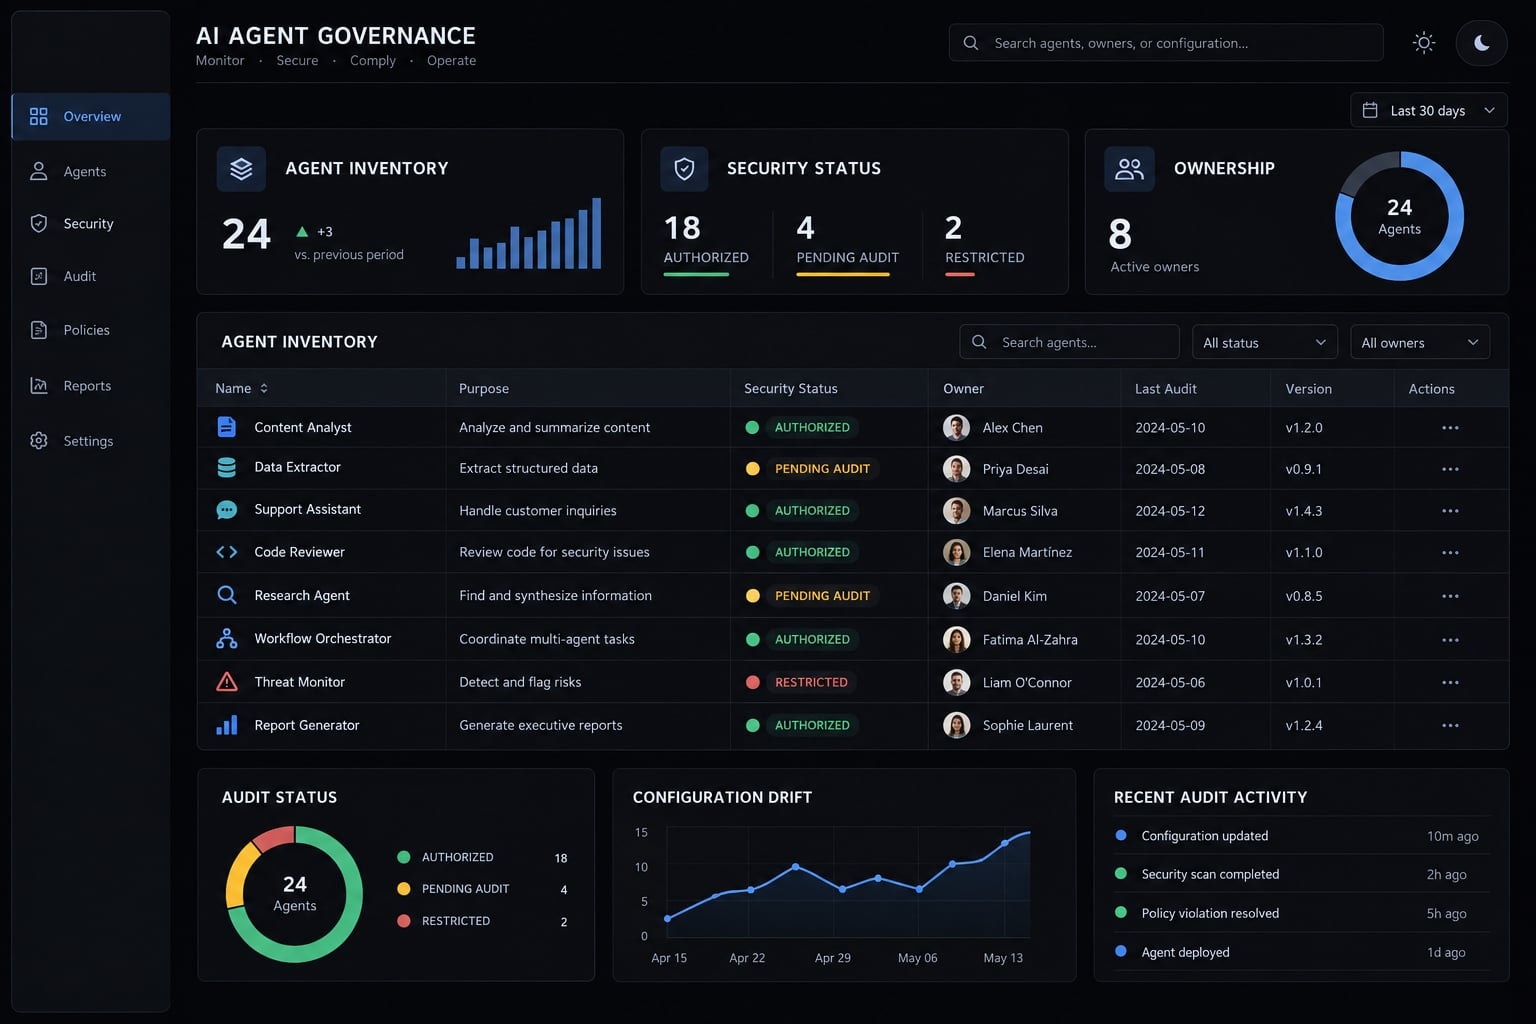Open actions menu for Report Generator
Image resolution: width=1536 pixels, height=1024 pixels.
pos(1450,726)
